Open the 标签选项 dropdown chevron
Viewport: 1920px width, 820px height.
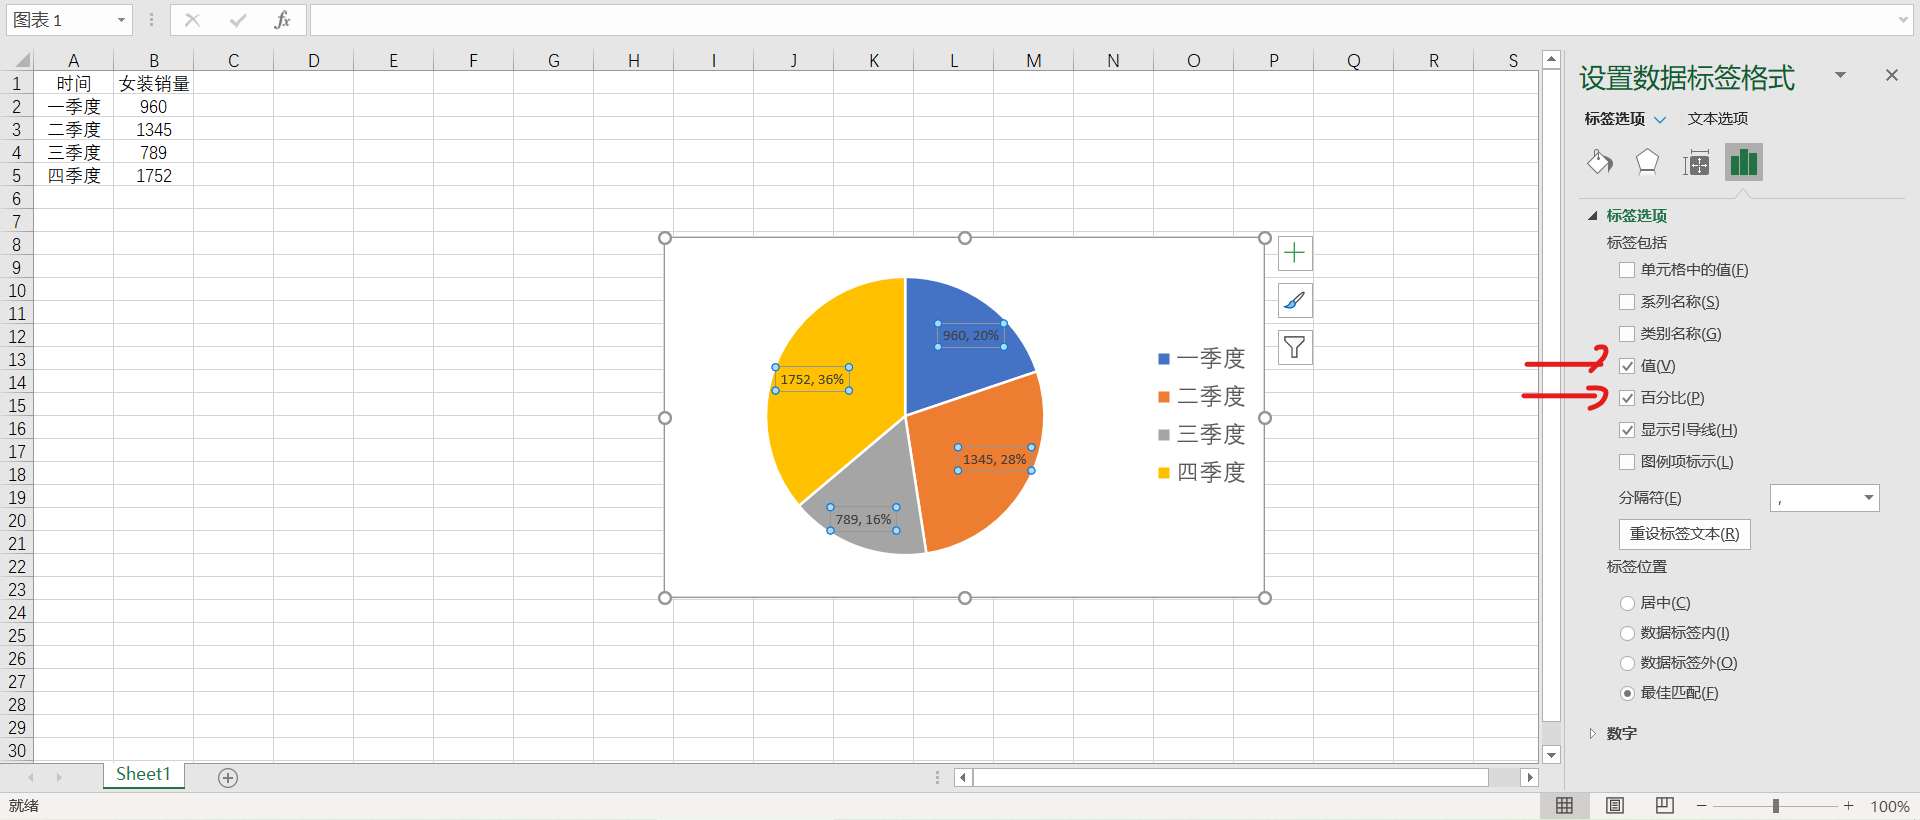(x=1660, y=119)
